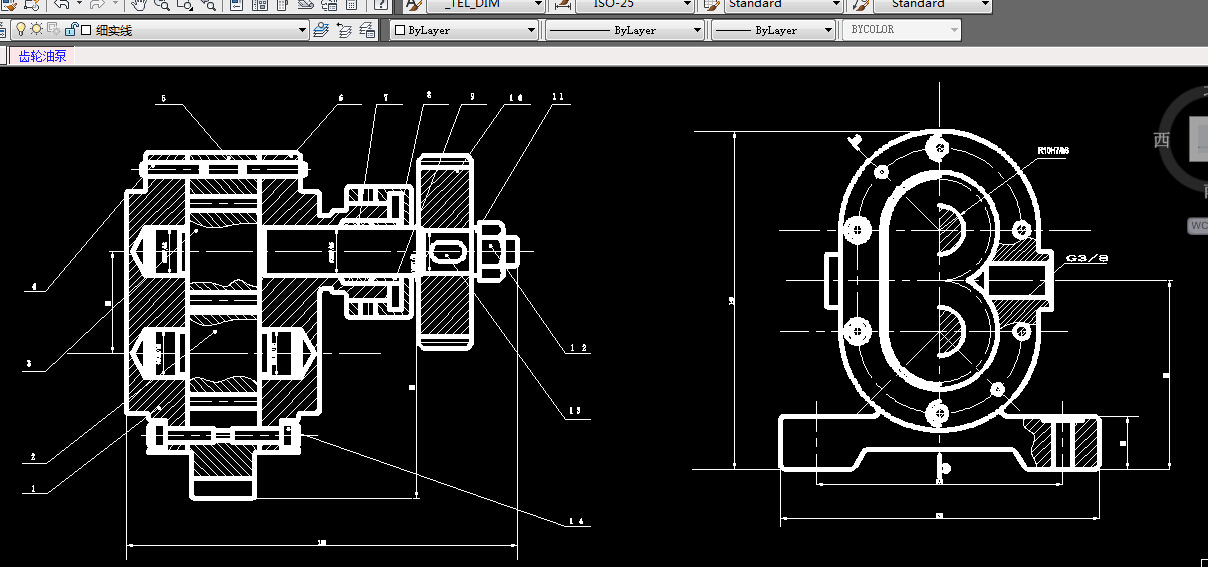Image resolution: width=1208 pixels, height=567 pixels.
Task: Click the Redo arrow icon
Action: point(97,5)
